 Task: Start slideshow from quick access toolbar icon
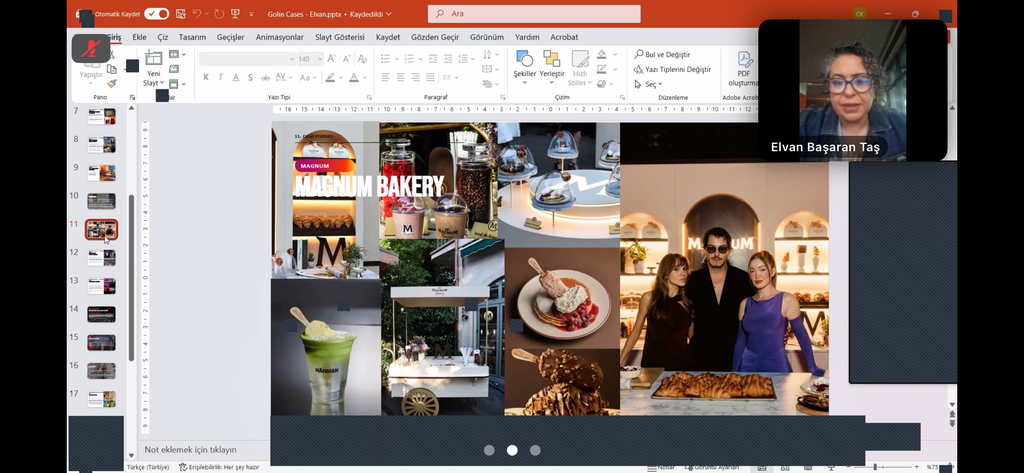click(x=236, y=14)
